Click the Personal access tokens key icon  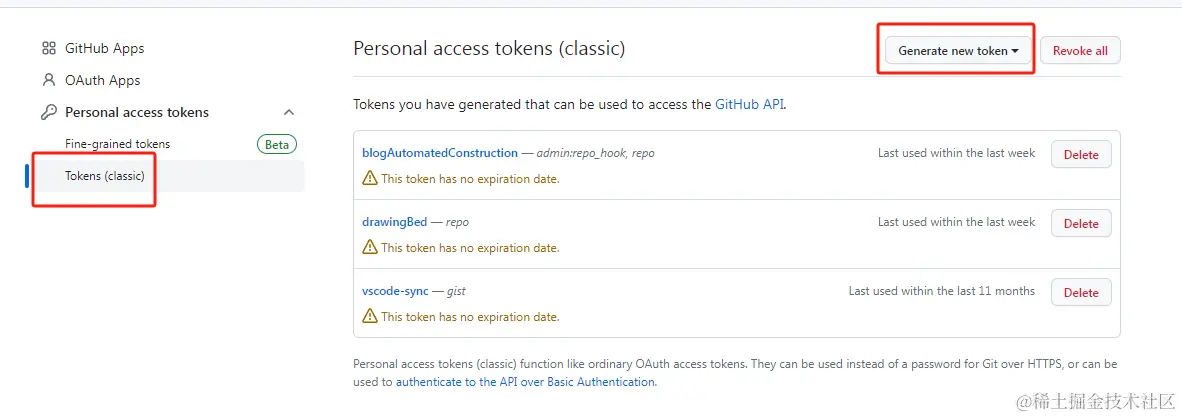click(x=48, y=112)
